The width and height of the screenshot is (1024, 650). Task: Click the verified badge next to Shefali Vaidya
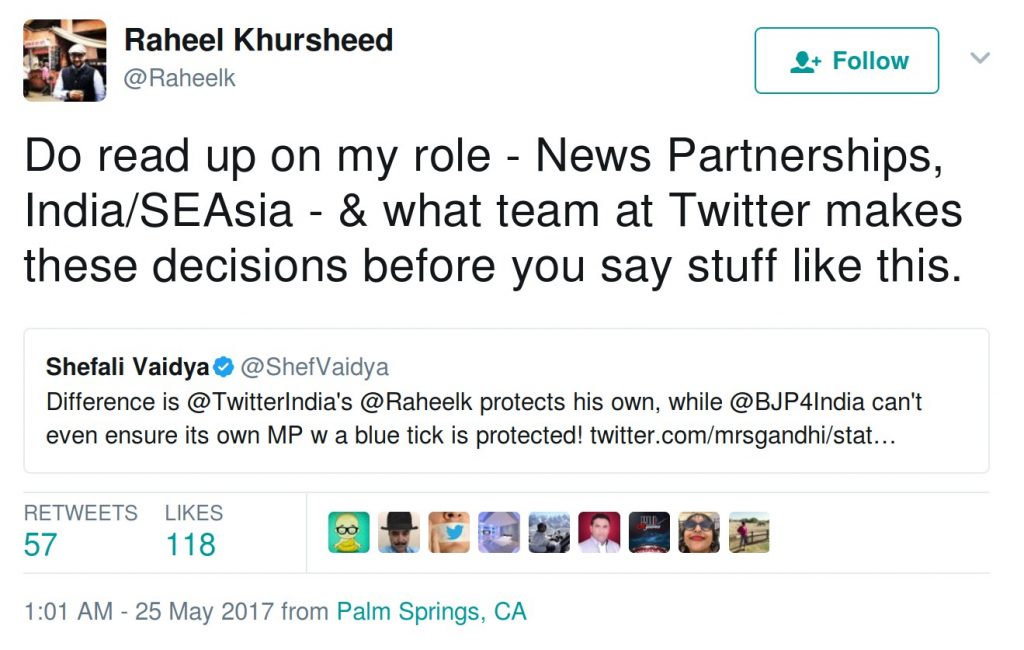(224, 367)
